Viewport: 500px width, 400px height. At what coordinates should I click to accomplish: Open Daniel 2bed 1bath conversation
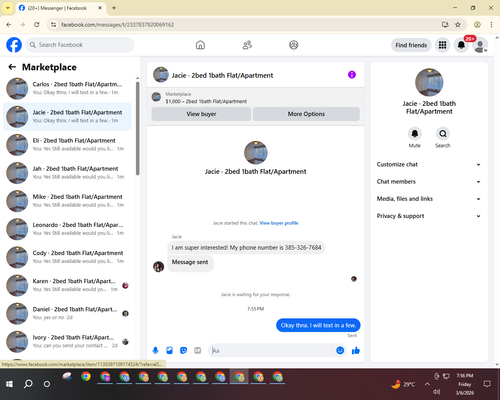[67, 313]
